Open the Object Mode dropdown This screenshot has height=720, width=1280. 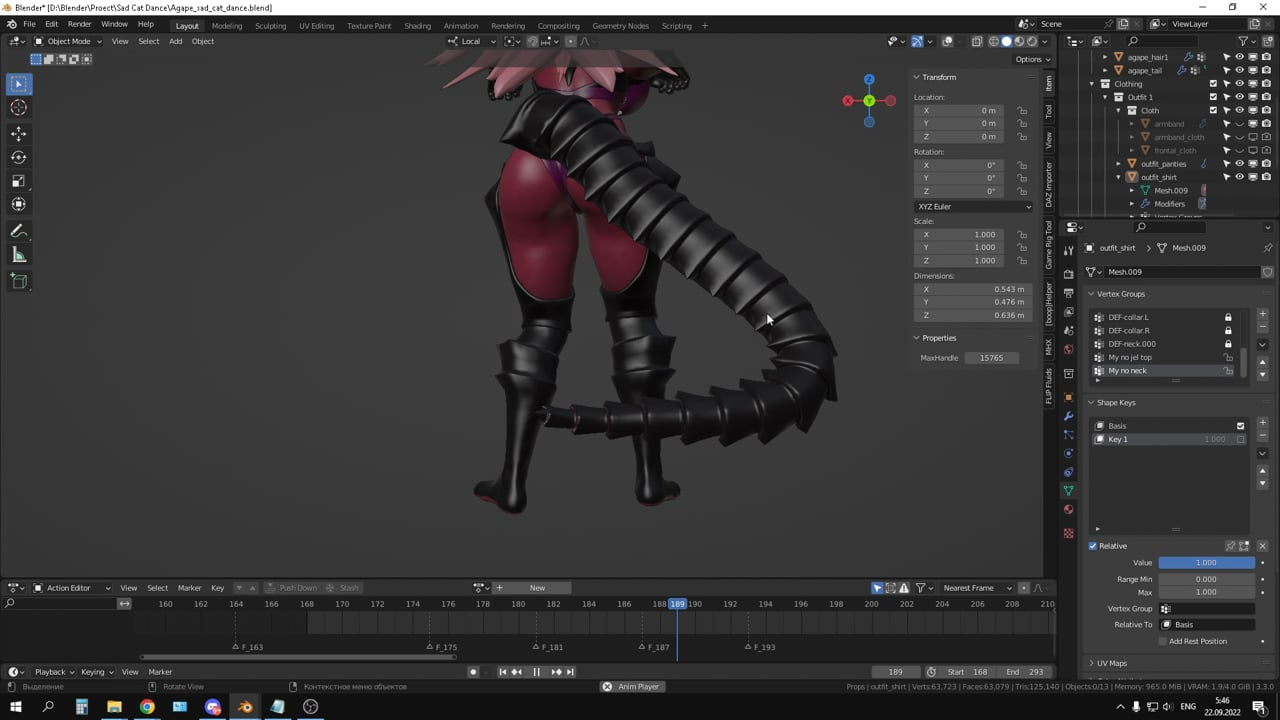click(x=68, y=41)
